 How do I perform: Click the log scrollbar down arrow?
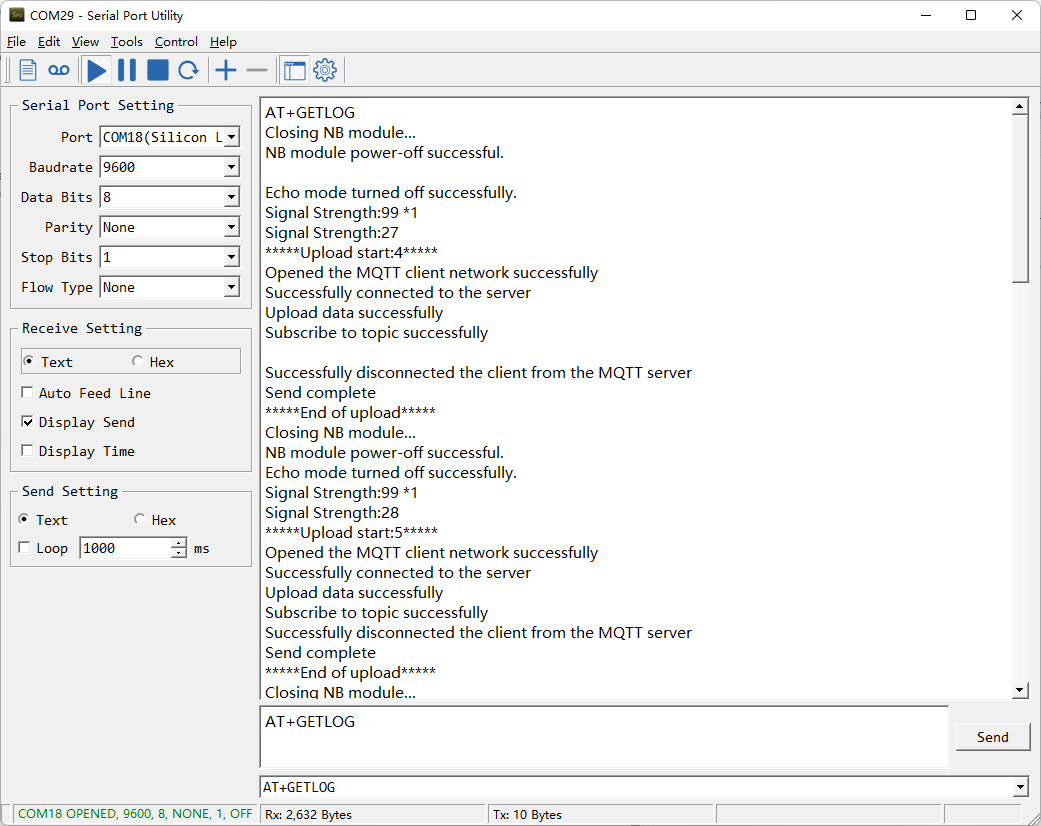1020,691
